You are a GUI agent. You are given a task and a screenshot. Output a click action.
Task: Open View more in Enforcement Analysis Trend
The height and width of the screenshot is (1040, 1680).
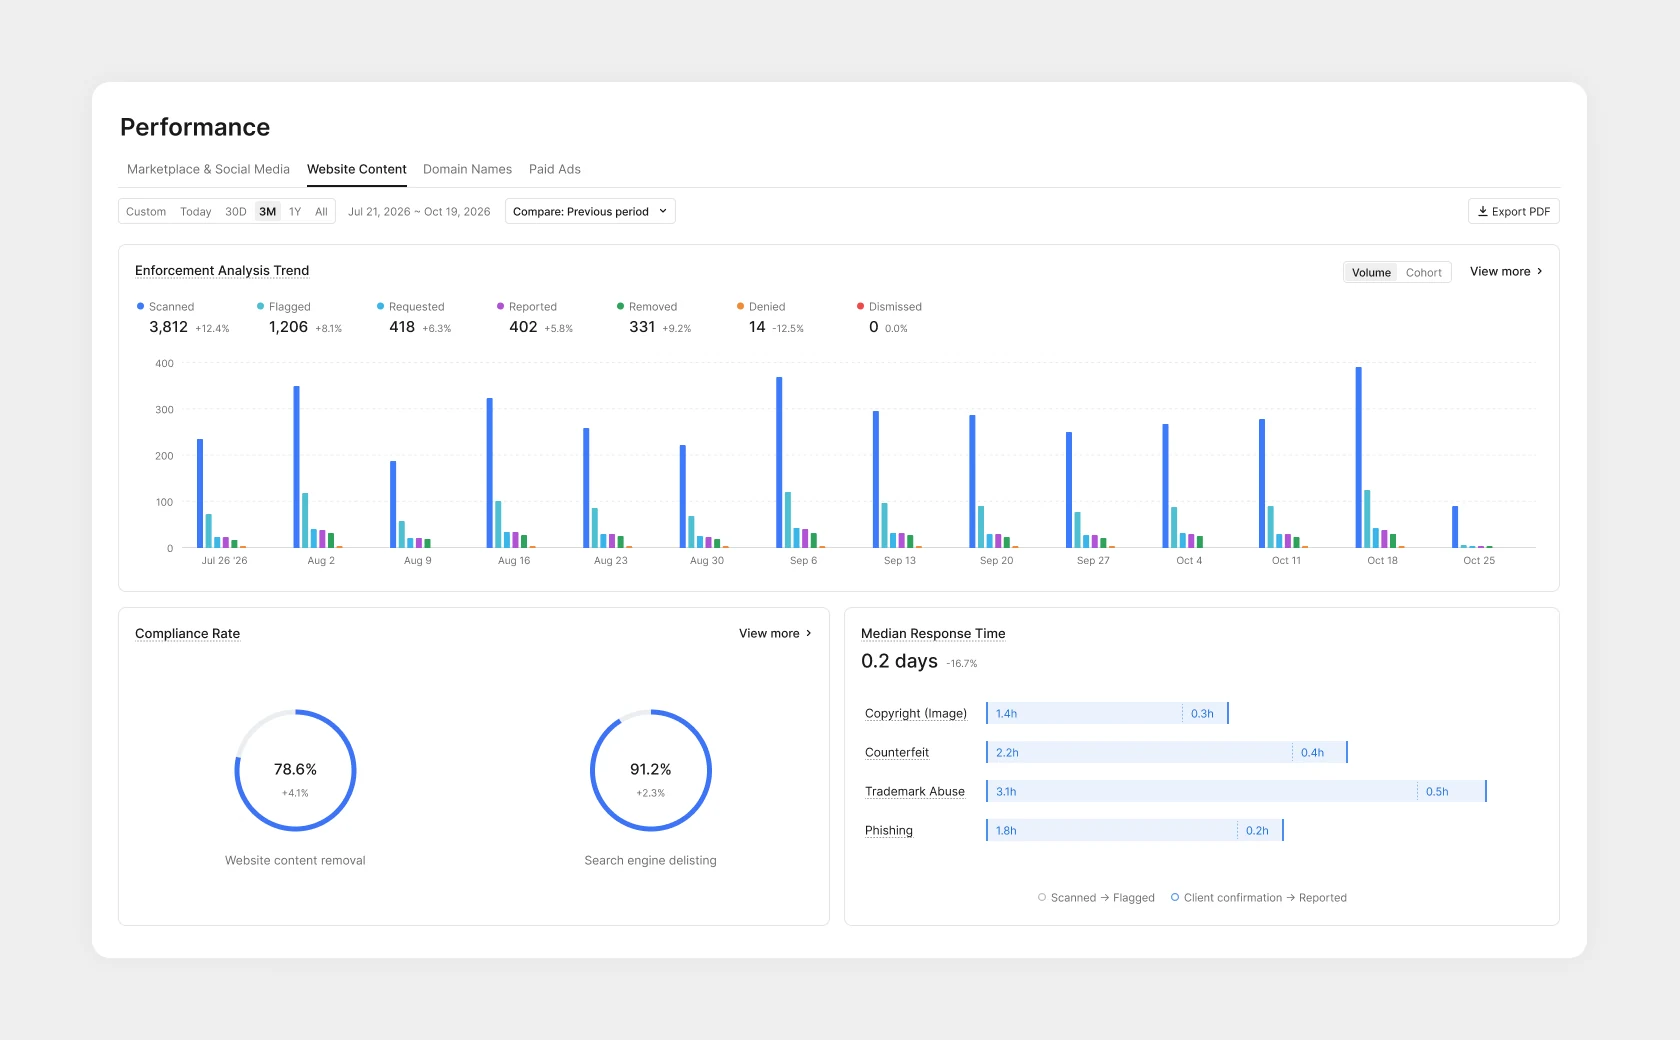pos(1506,271)
